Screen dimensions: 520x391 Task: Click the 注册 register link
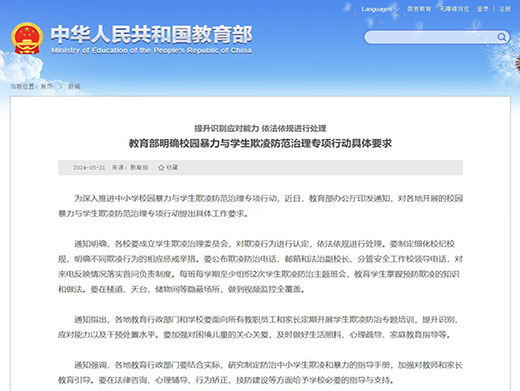pyautogui.click(x=505, y=9)
